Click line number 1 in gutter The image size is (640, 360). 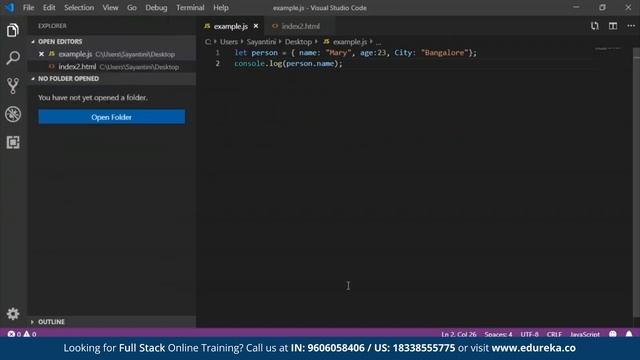[218, 53]
